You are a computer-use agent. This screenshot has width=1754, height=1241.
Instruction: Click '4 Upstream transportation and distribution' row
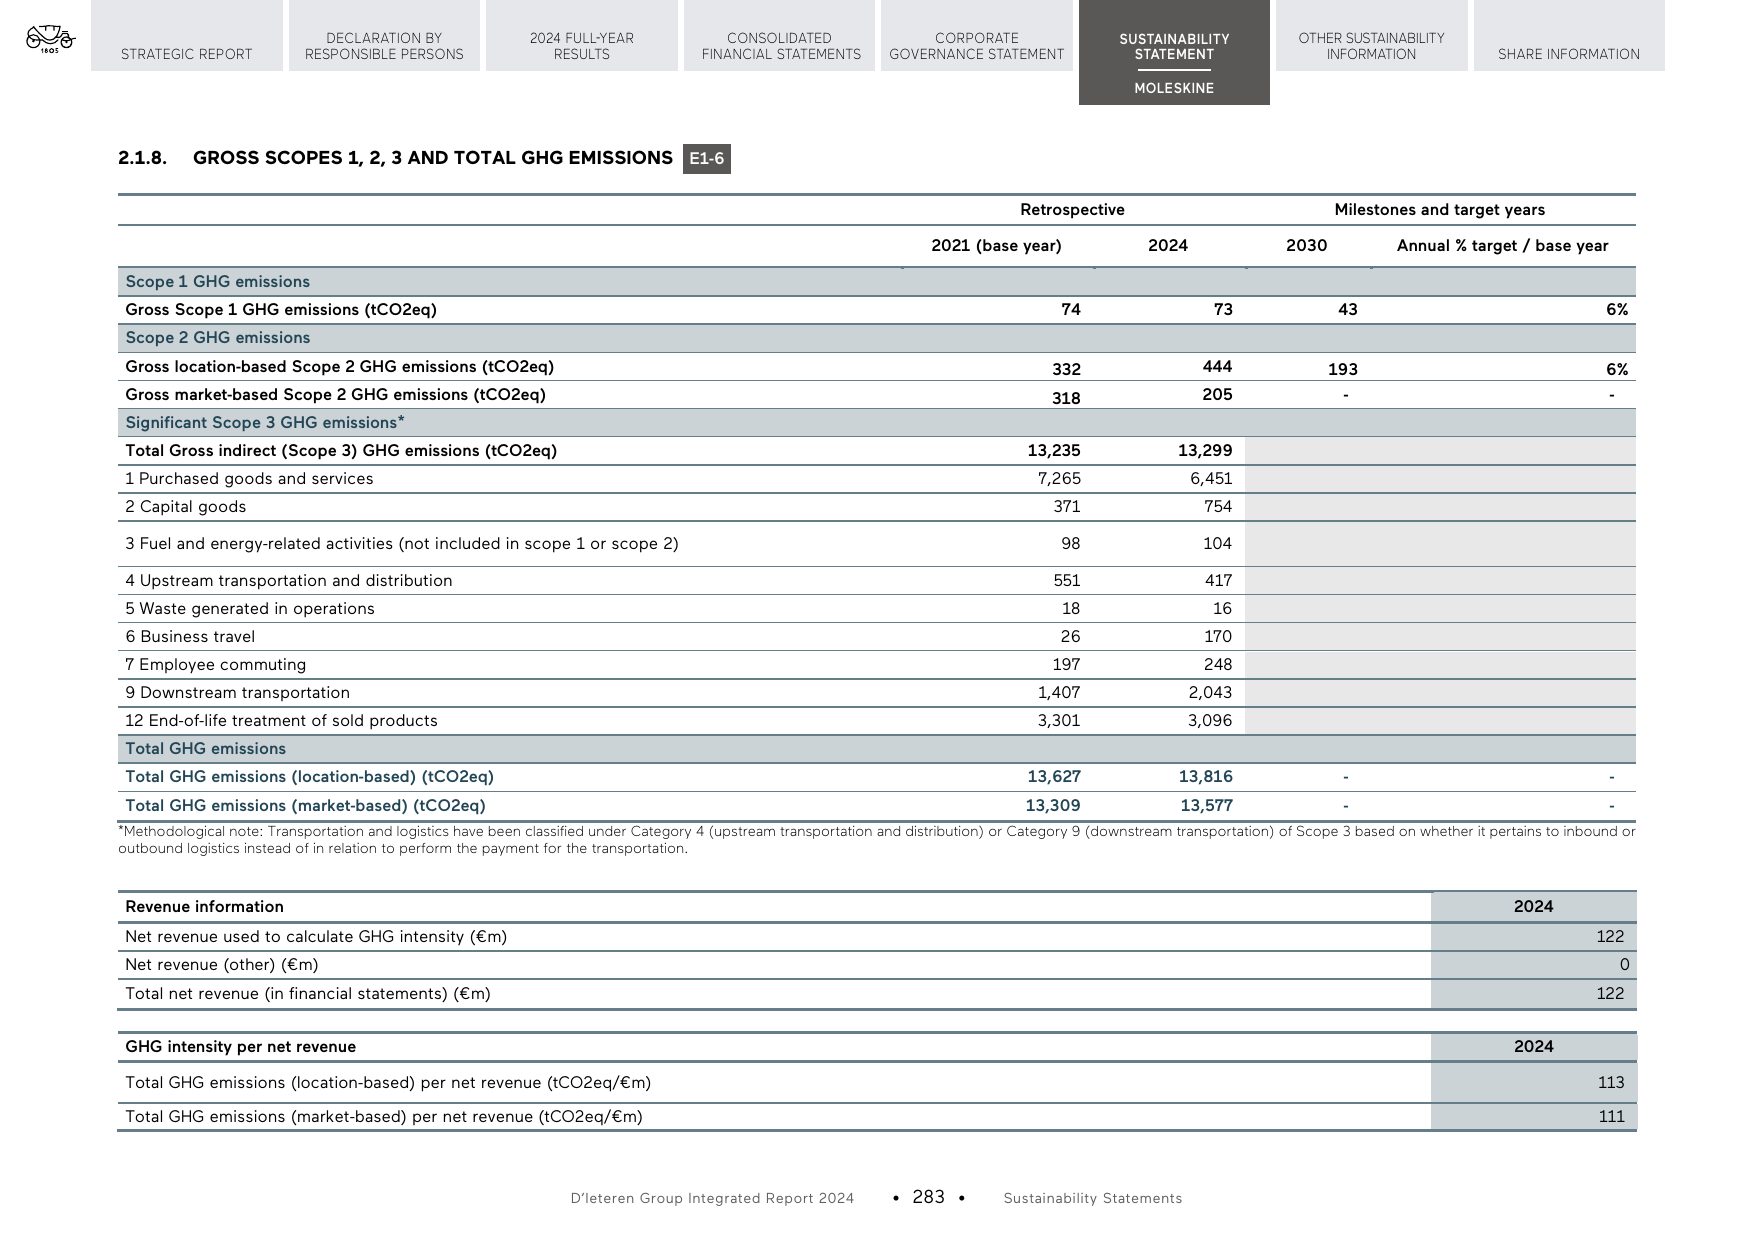click(877, 581)
